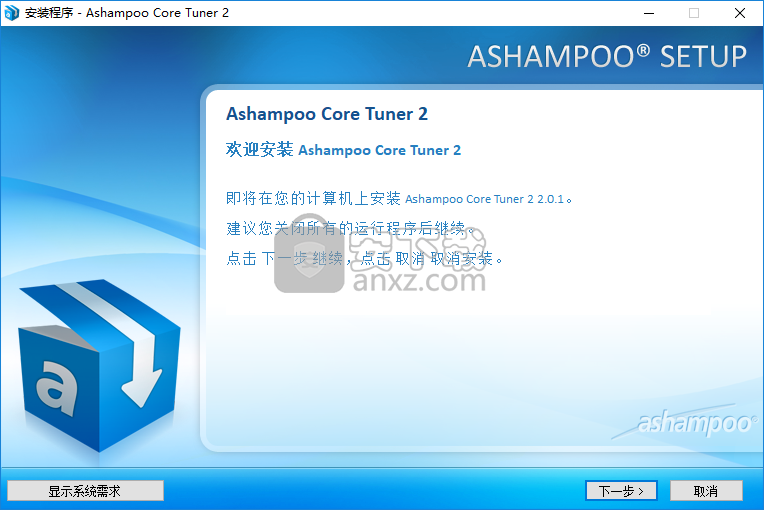The image size is (764, 510).
Task: Click the 点击 下一步 继续 instruction line
Action: pos(364,258)
